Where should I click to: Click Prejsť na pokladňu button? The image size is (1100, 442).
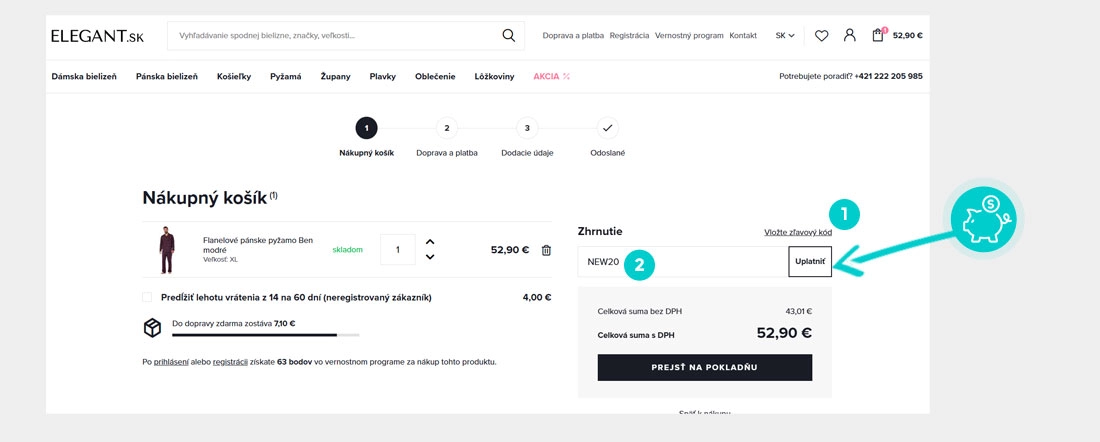[704, 368]
